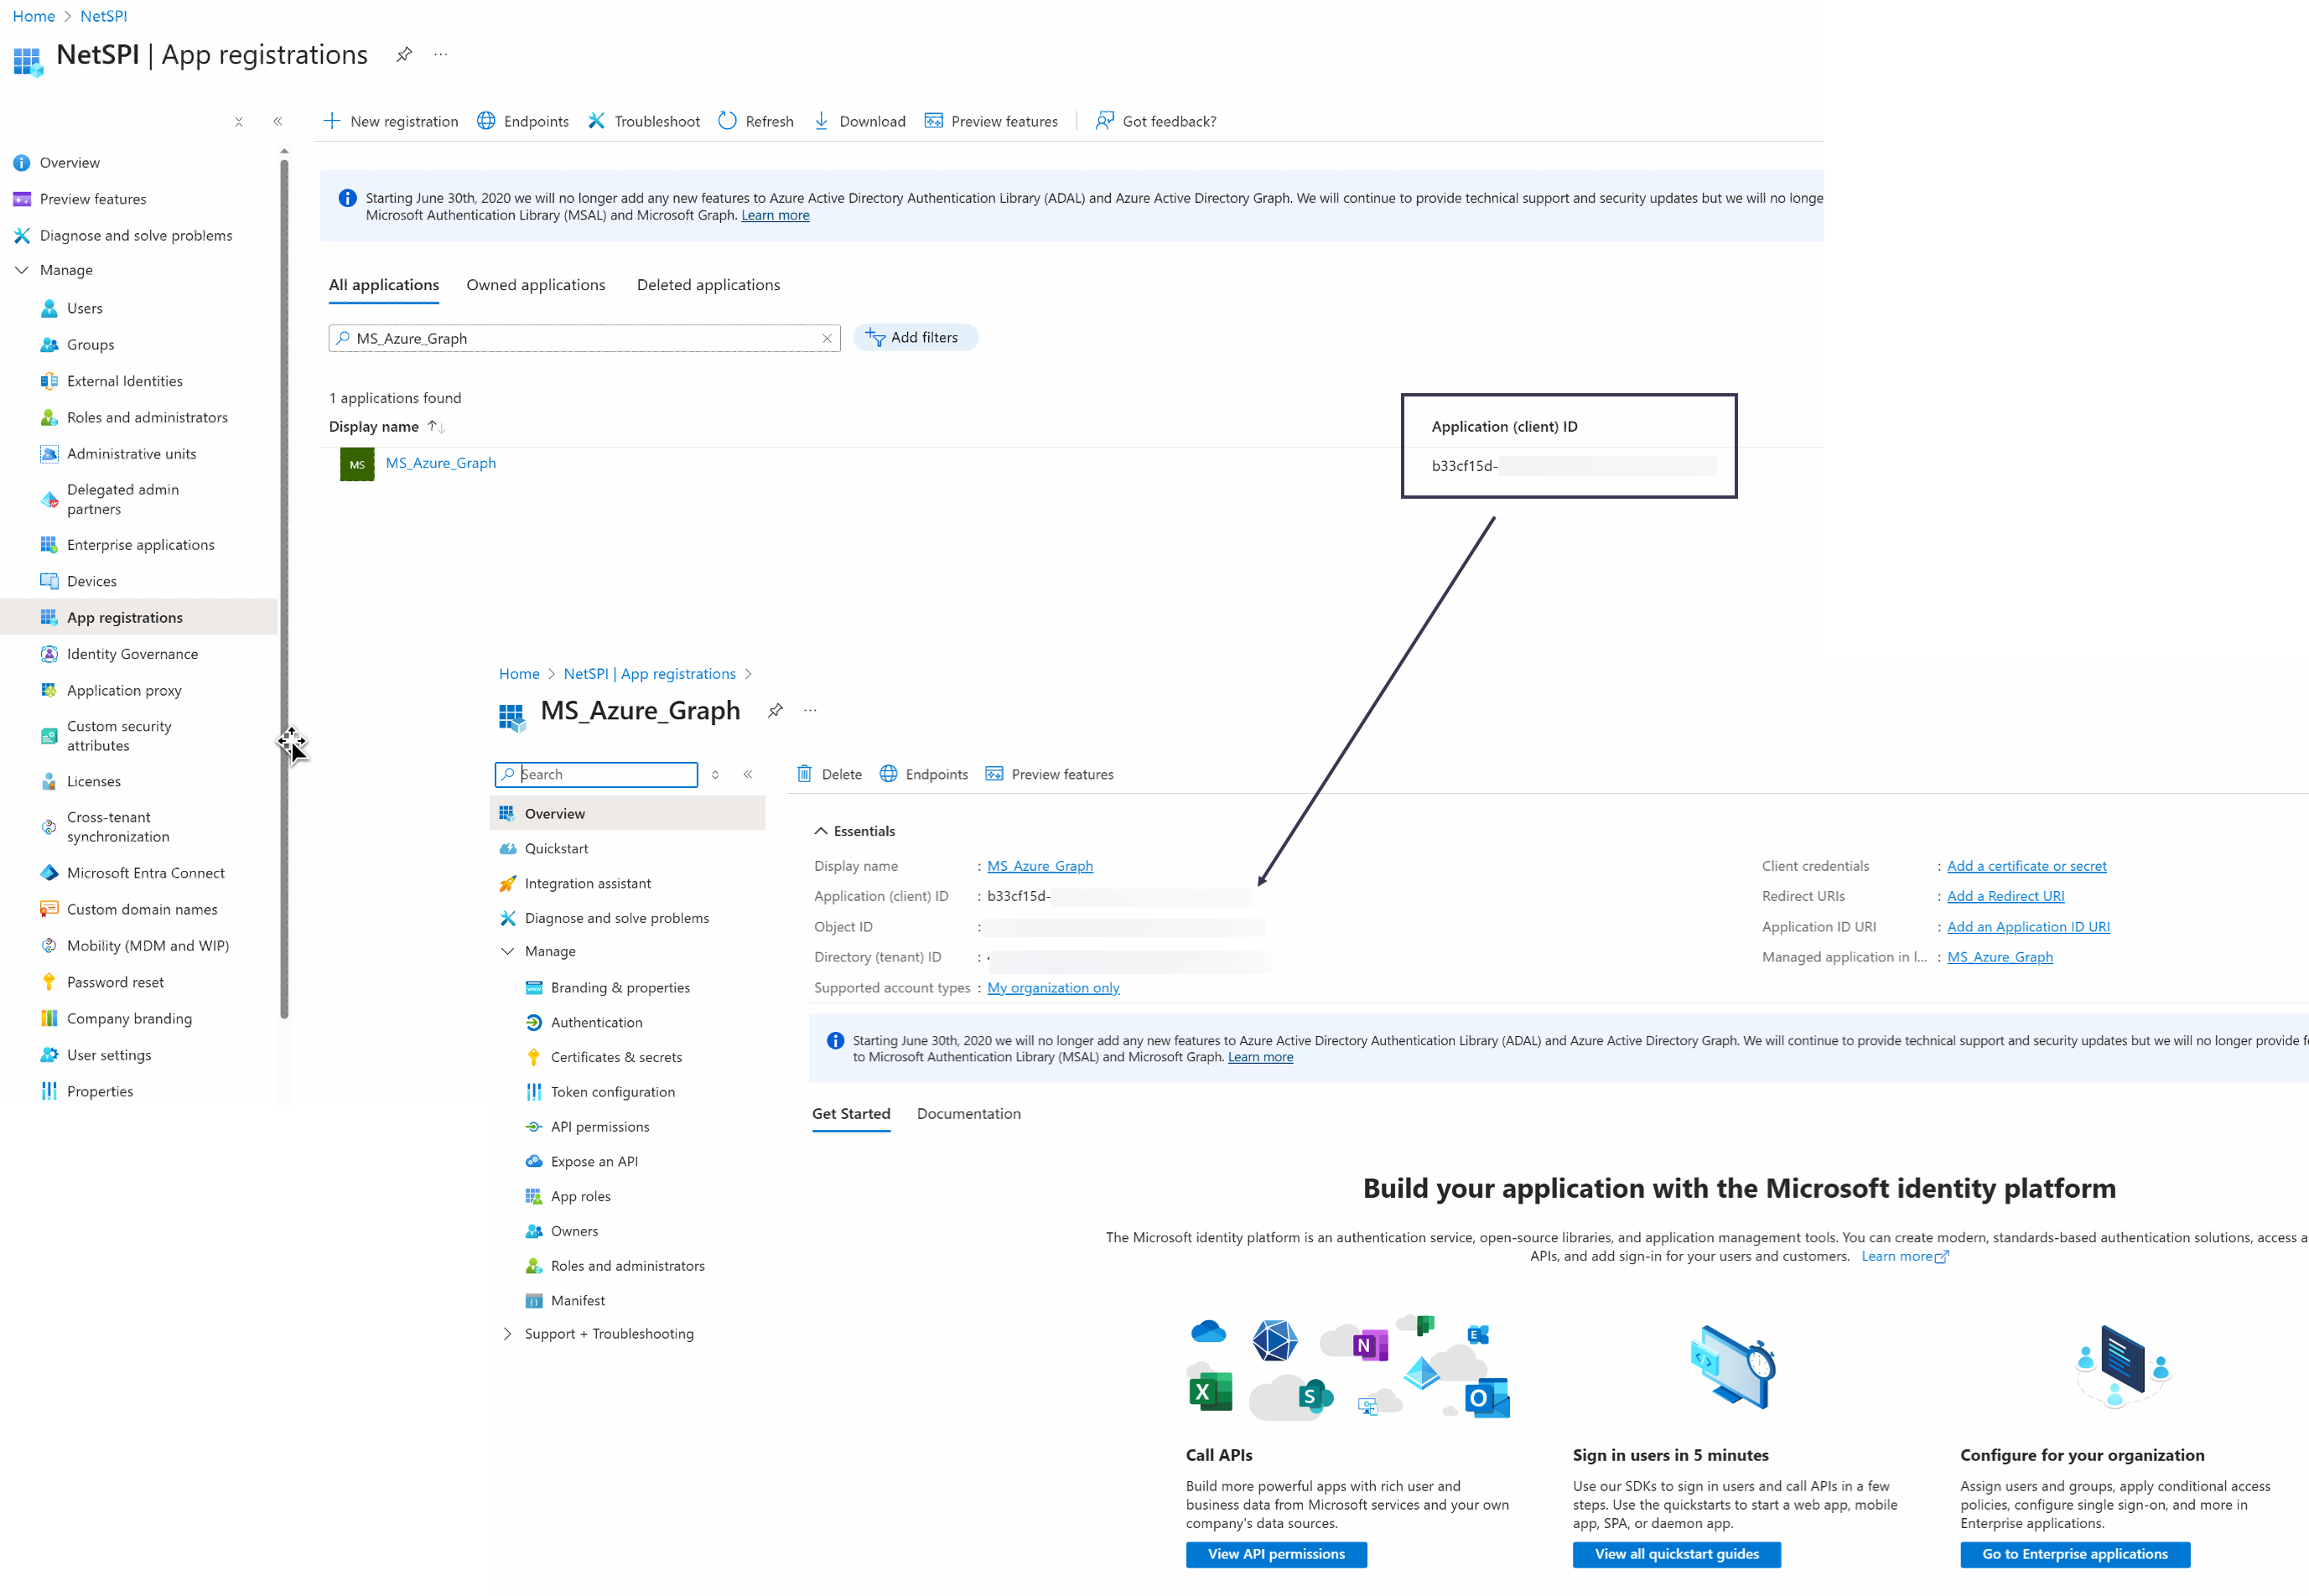Pin the NetSPI App registrations page

point(404,54)
